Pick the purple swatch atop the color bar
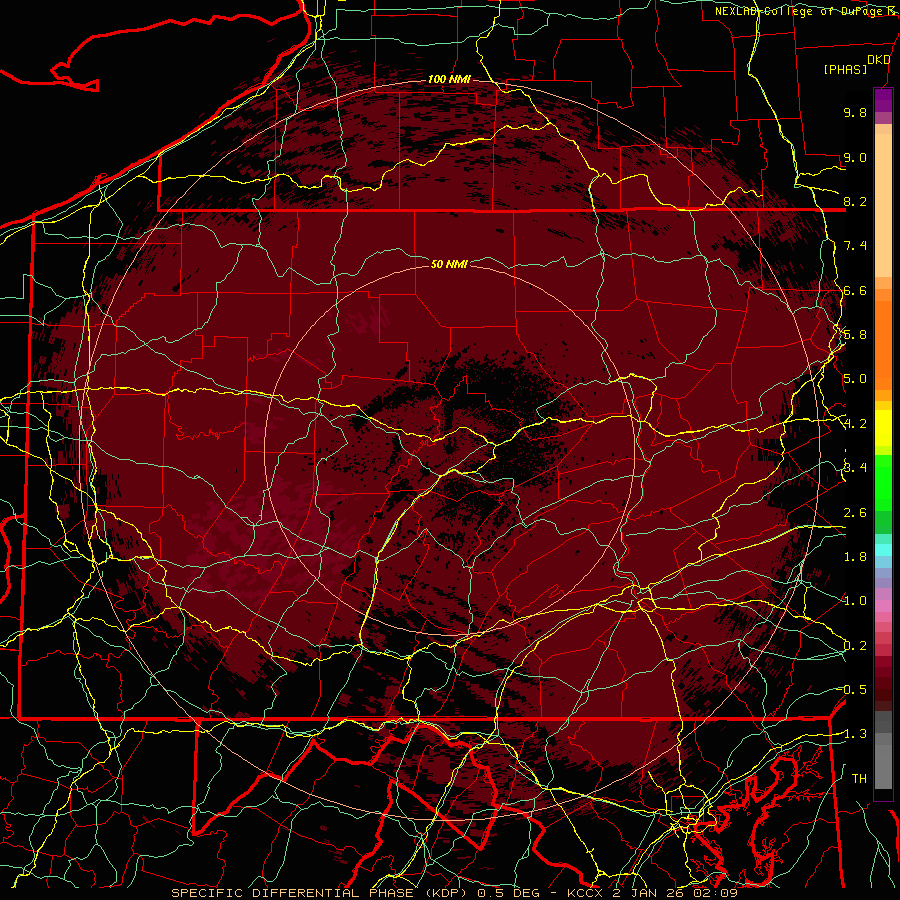This screenshot has height=900, width=900. [x=883, y=100]
